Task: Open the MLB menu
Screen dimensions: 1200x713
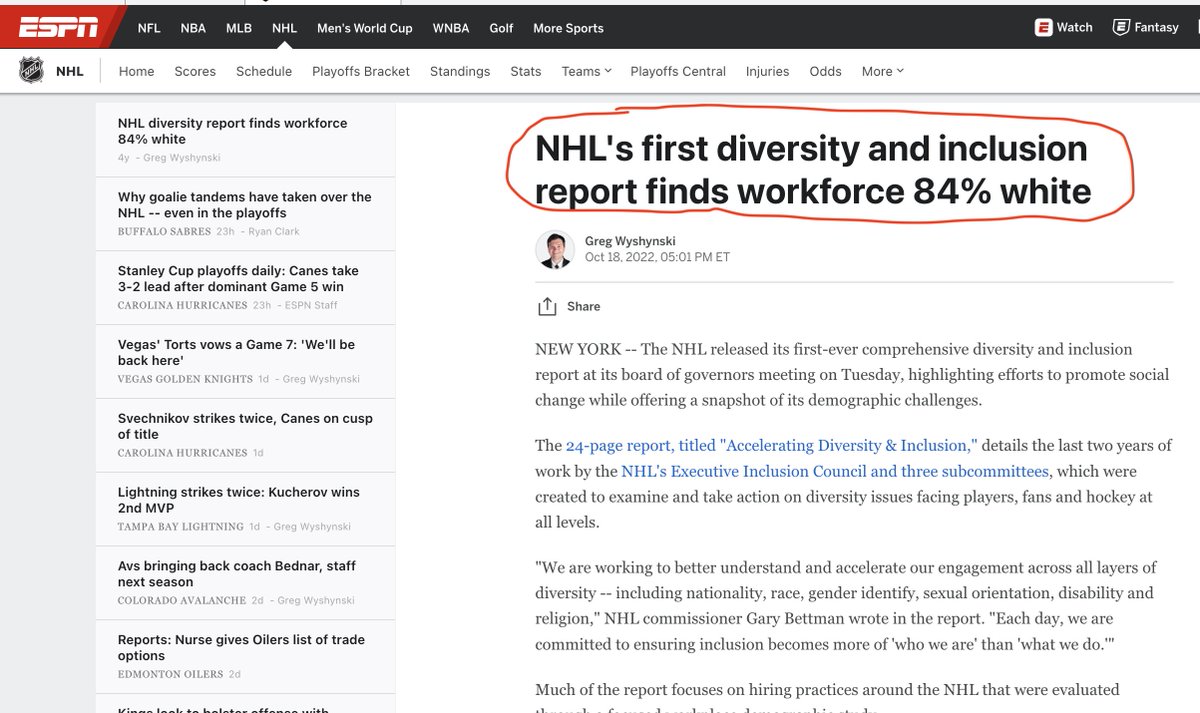Action: click(x=239, y=28)
